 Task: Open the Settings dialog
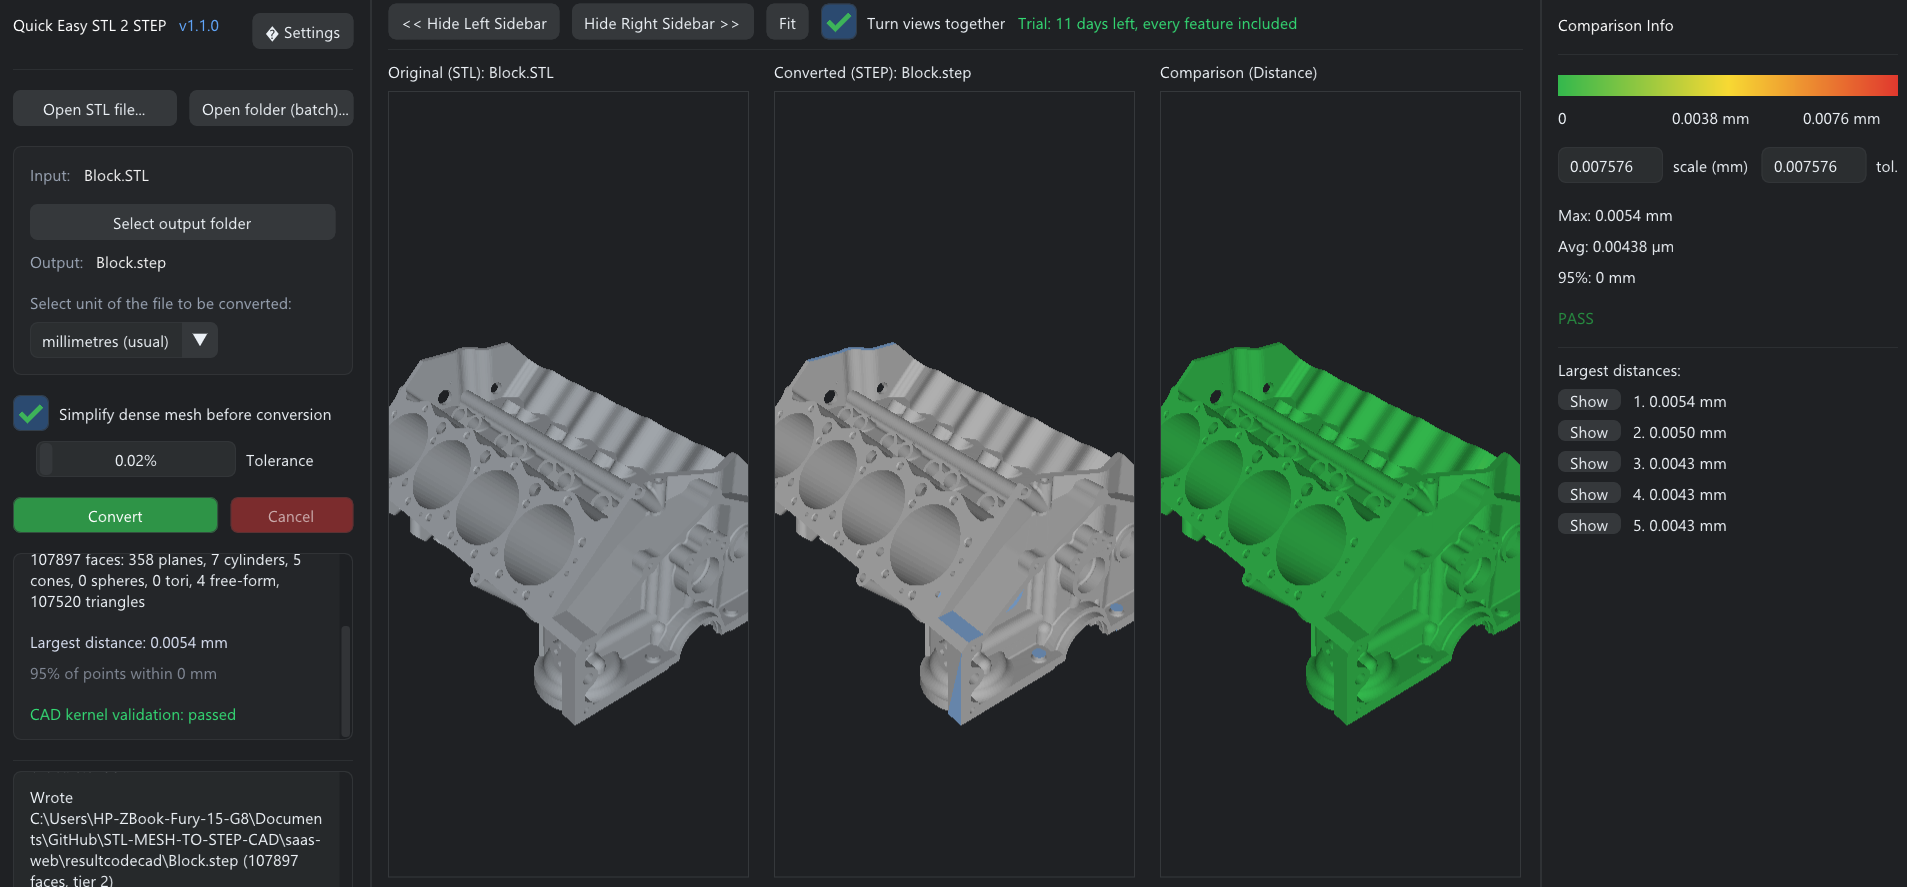pyautogui.click(x=302, y=32)
